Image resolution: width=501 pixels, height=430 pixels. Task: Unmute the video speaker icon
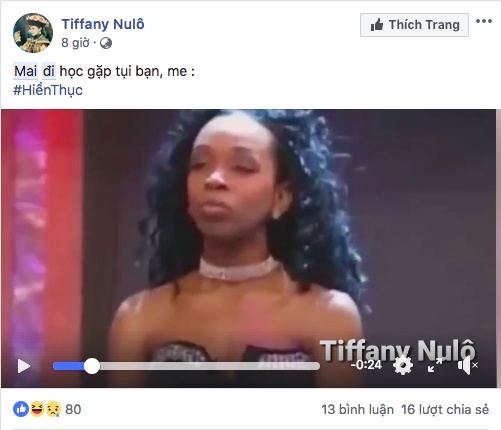[x=467, y=365]
